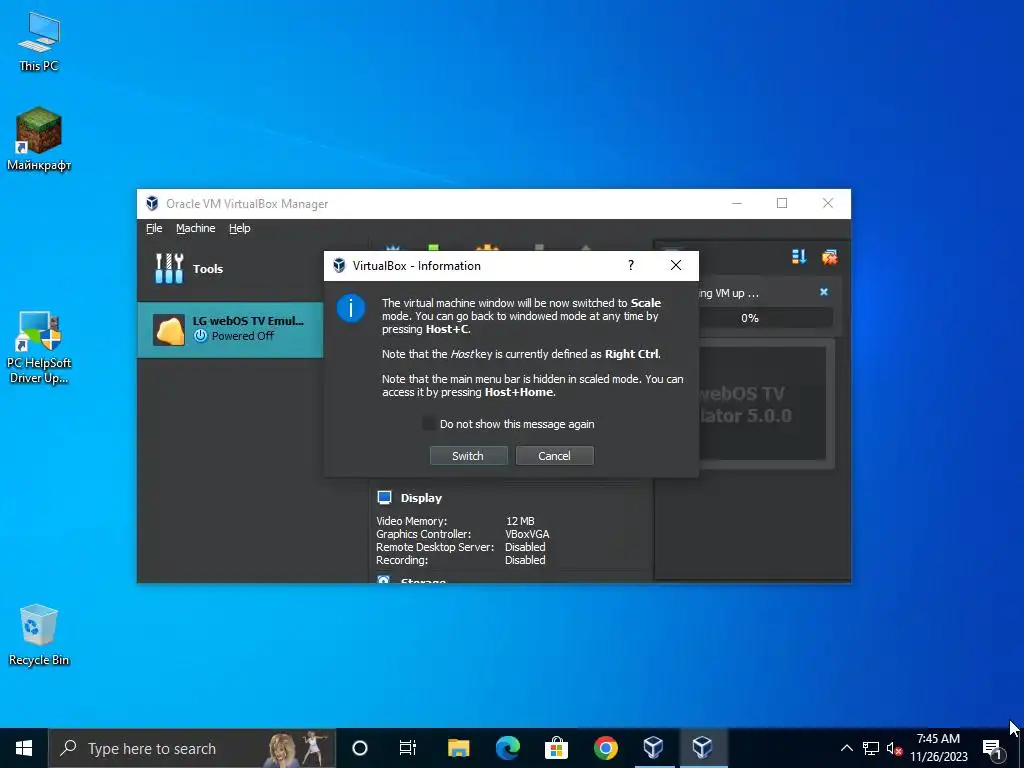Toggle notification ordering icon in notification panel

[799, 257]
